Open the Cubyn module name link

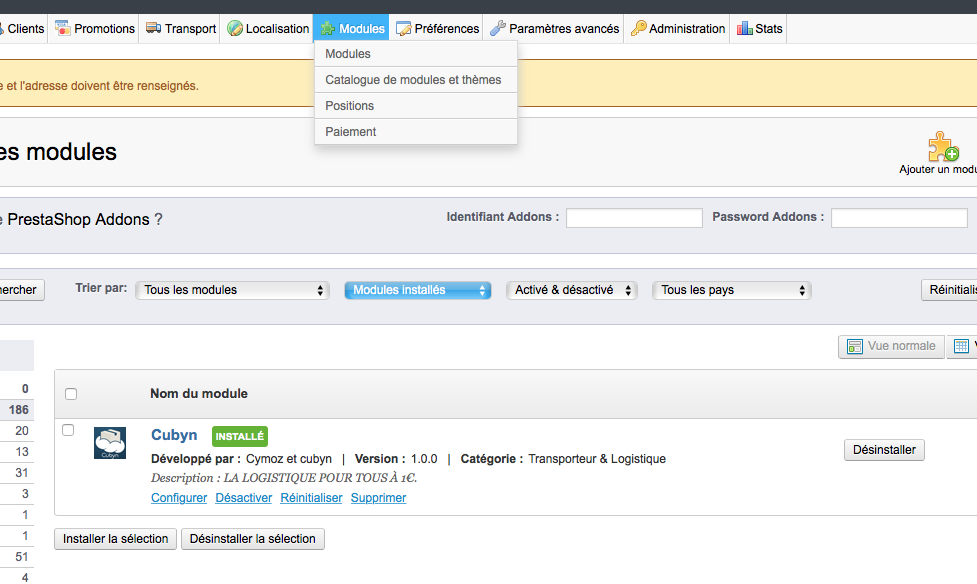174,435
